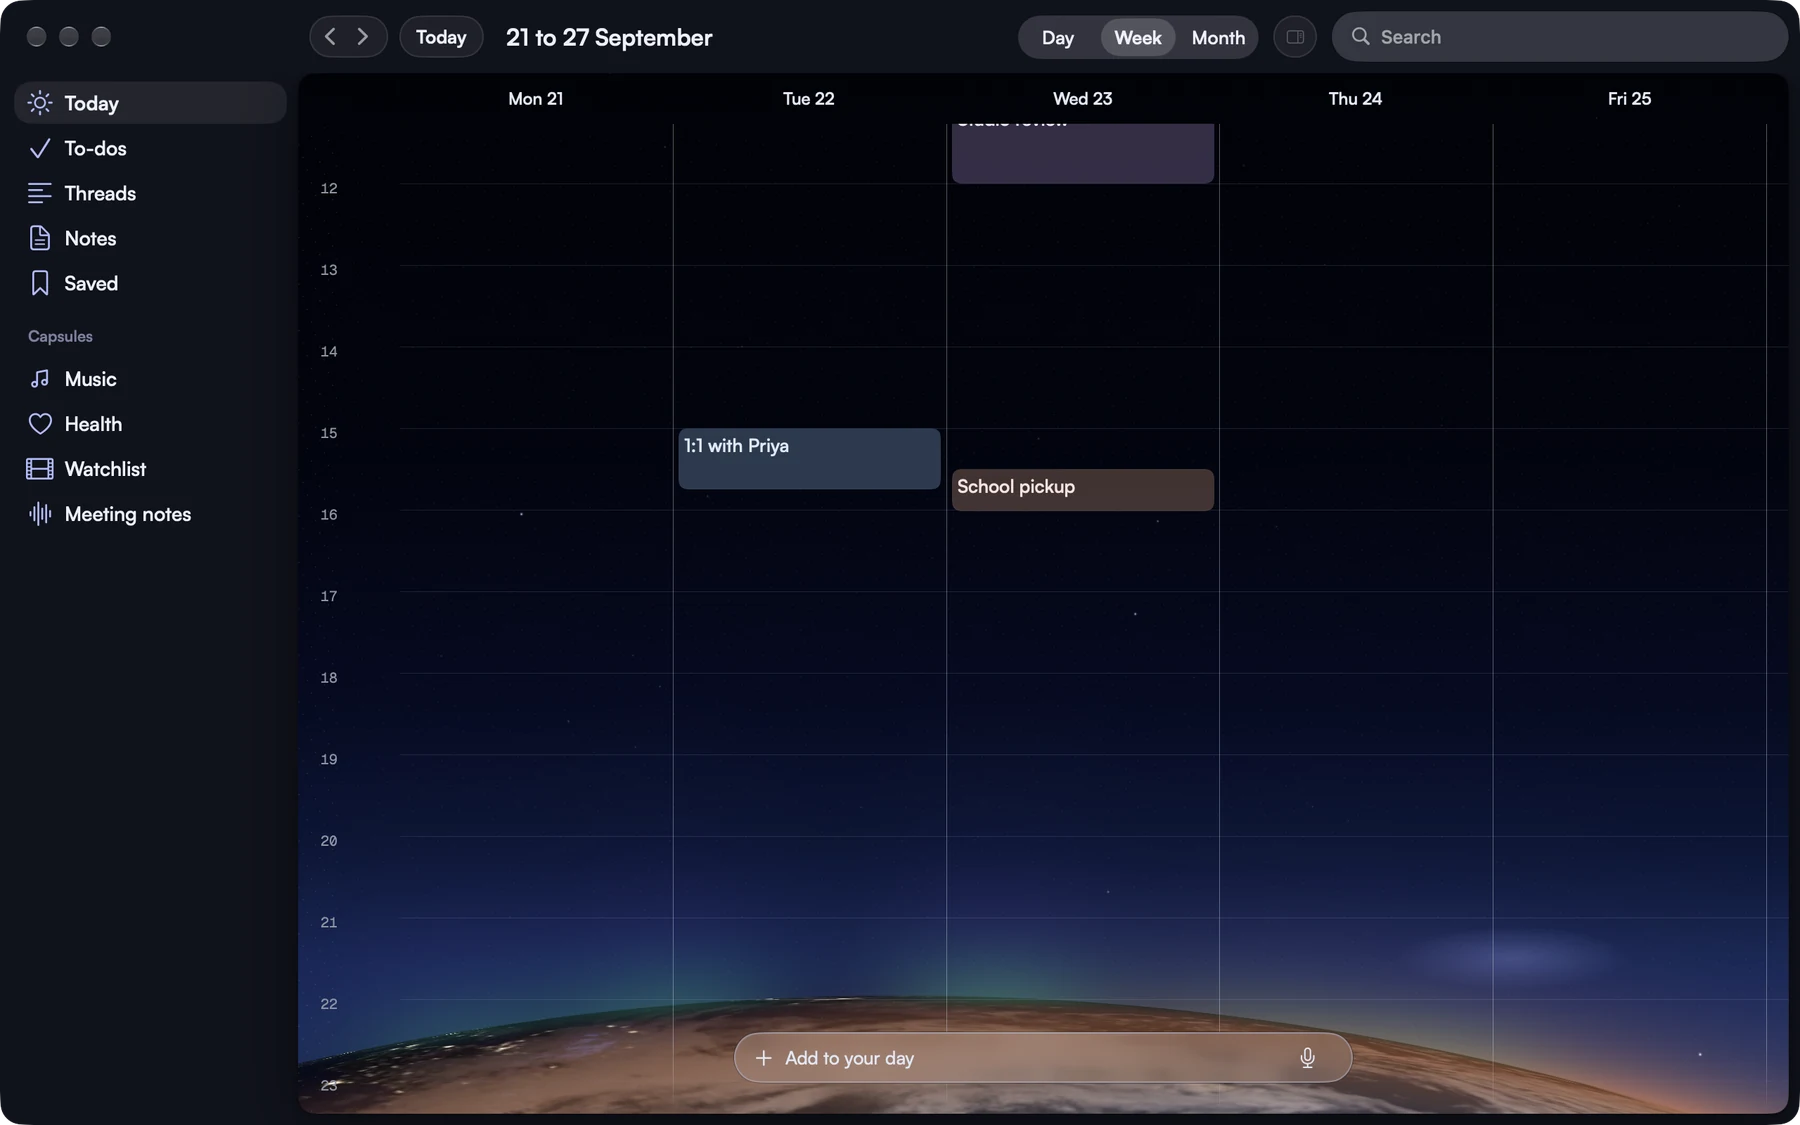This screenshot has height=1125, width=1800.
Task: Open the School pickup event
Action: 1083,490
